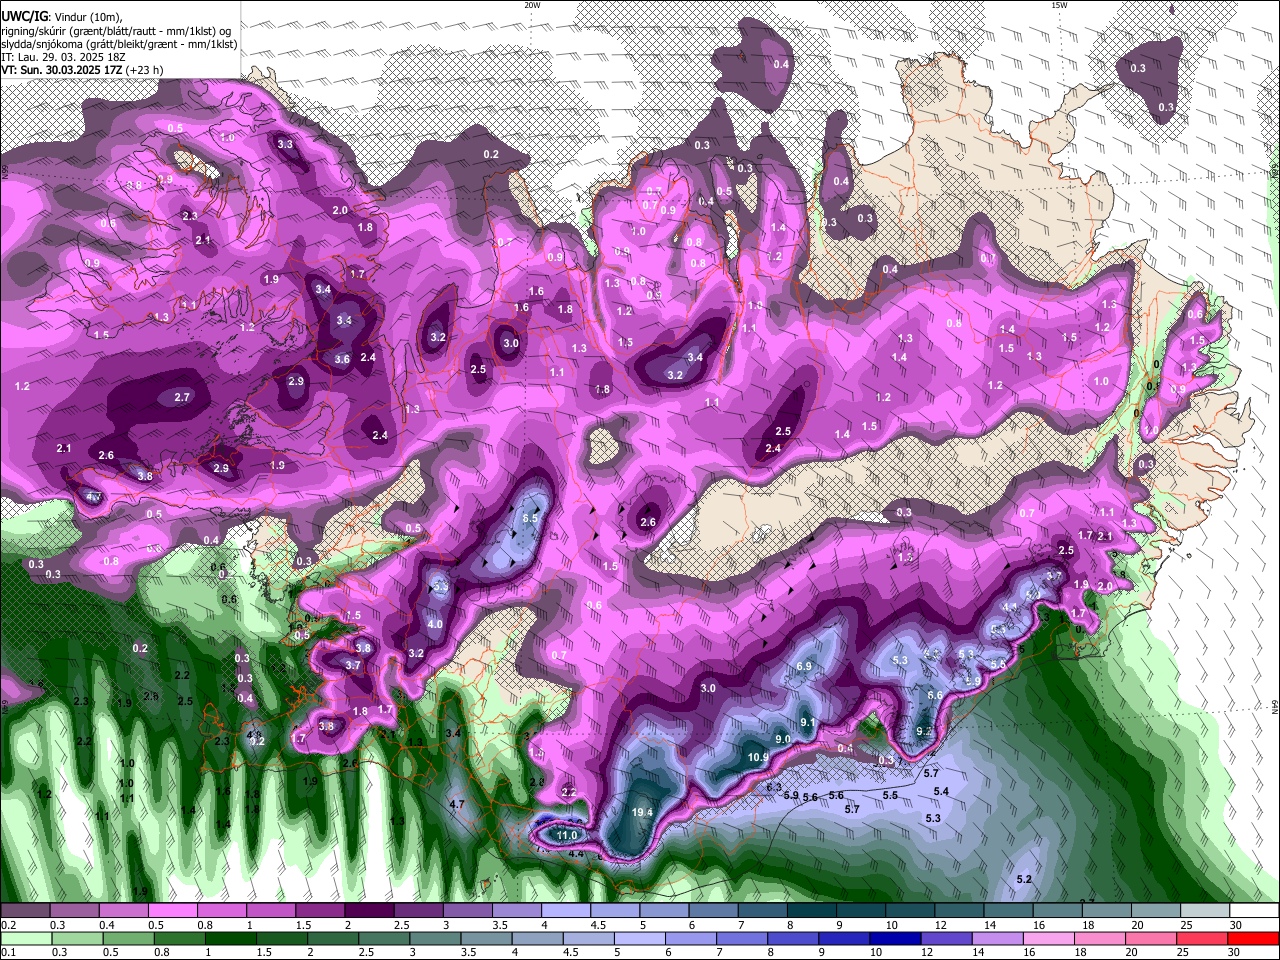Click the navy blue swatch labeled 10 in lower legend

(894, 939)
